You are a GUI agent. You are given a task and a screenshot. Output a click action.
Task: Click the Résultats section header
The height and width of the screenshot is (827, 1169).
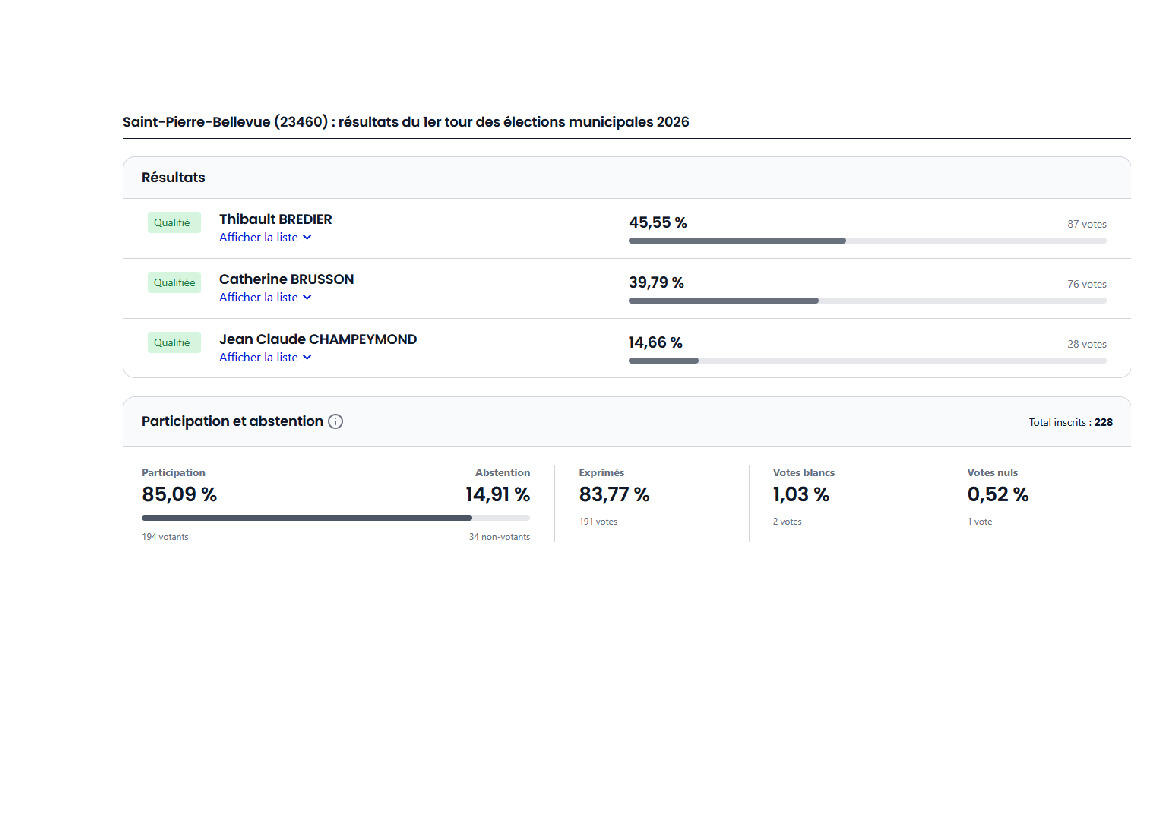(x=173, y=178)
